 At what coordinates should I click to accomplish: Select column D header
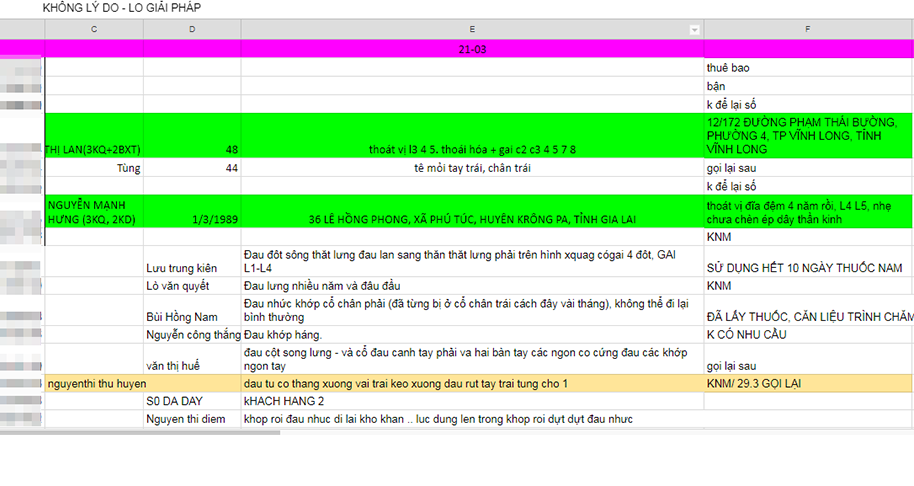click(192, 30)
